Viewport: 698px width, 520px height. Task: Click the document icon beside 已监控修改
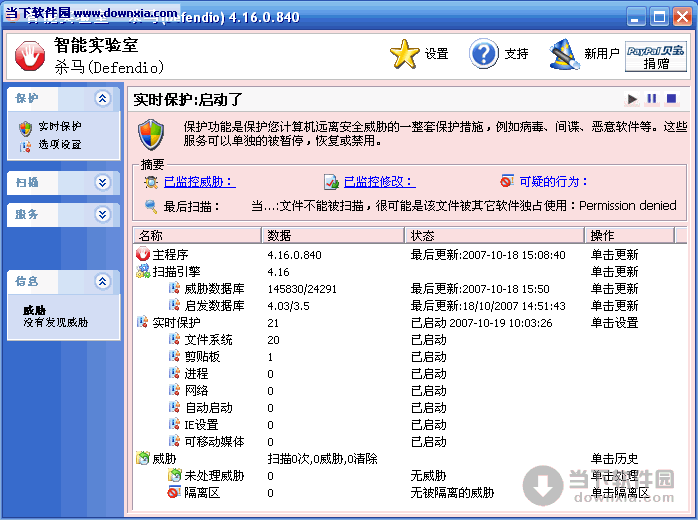[x=331, y=182]
